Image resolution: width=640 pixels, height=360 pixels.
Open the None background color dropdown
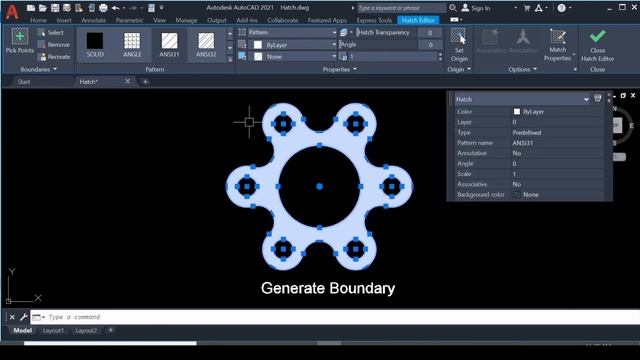[293, 57]
